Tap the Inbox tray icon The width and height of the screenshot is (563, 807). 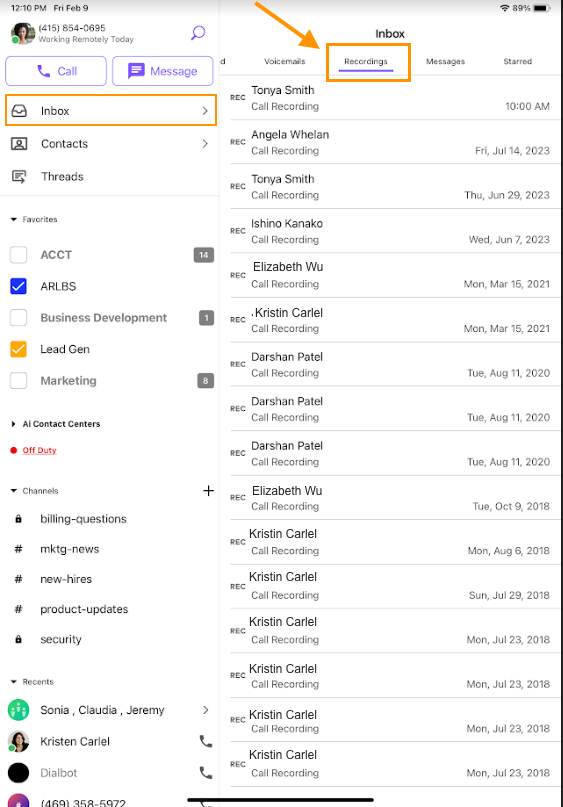[19, 111]
